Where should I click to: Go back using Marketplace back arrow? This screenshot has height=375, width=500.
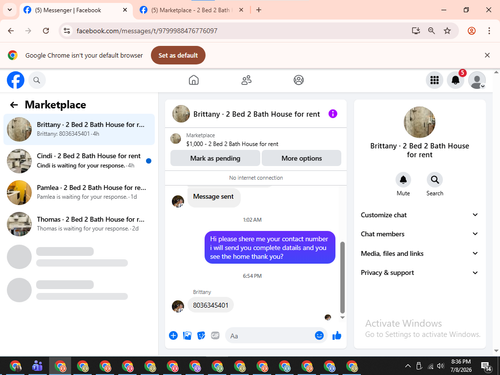coord(14,105)
